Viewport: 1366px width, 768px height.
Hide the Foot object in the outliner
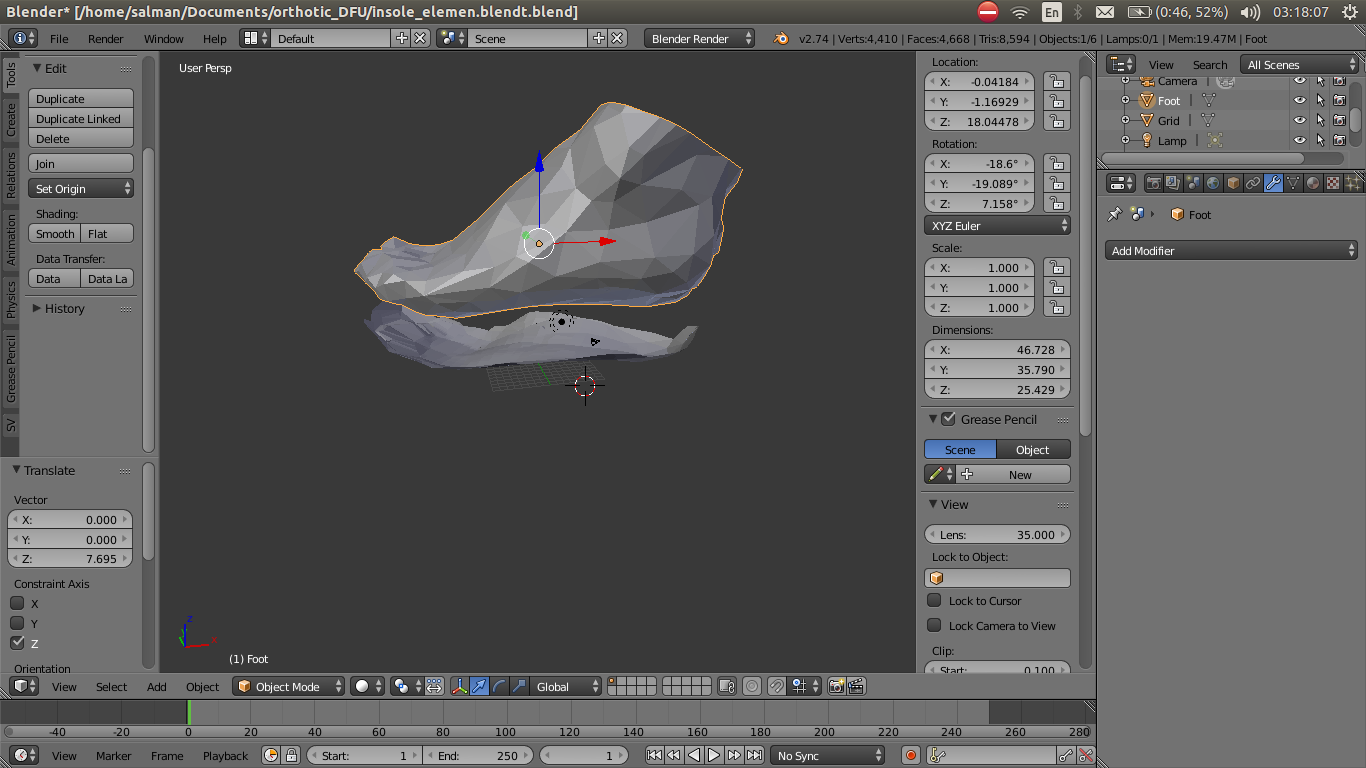[1297, 100]
